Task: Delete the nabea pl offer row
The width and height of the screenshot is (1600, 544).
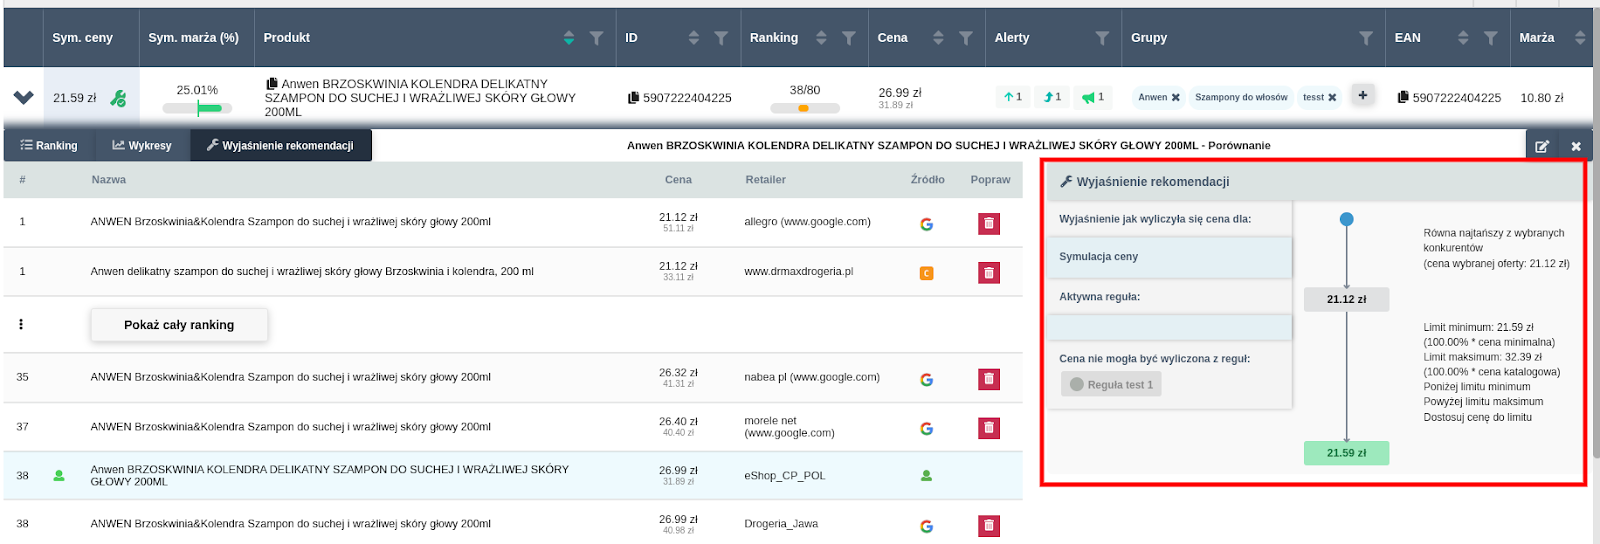Action: tap(989, 379)
